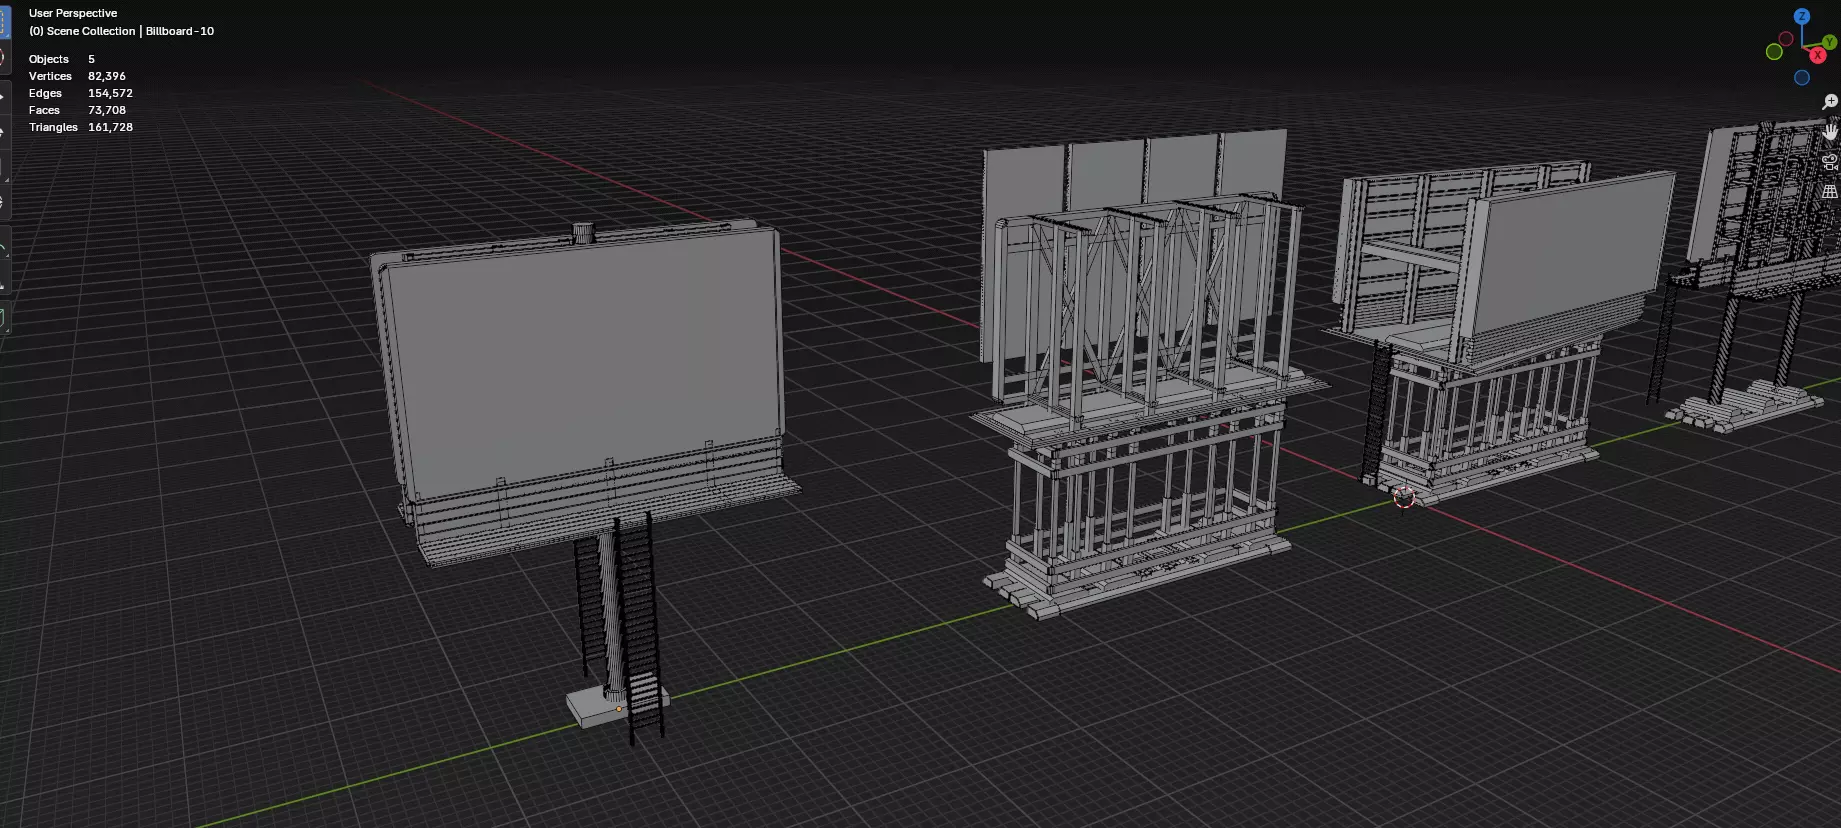This screenshot has width=1841, height=828.
Task: Click the hollow green negative Y gizmo circle
Action: pyautogui.click(x=1774, y=52)
